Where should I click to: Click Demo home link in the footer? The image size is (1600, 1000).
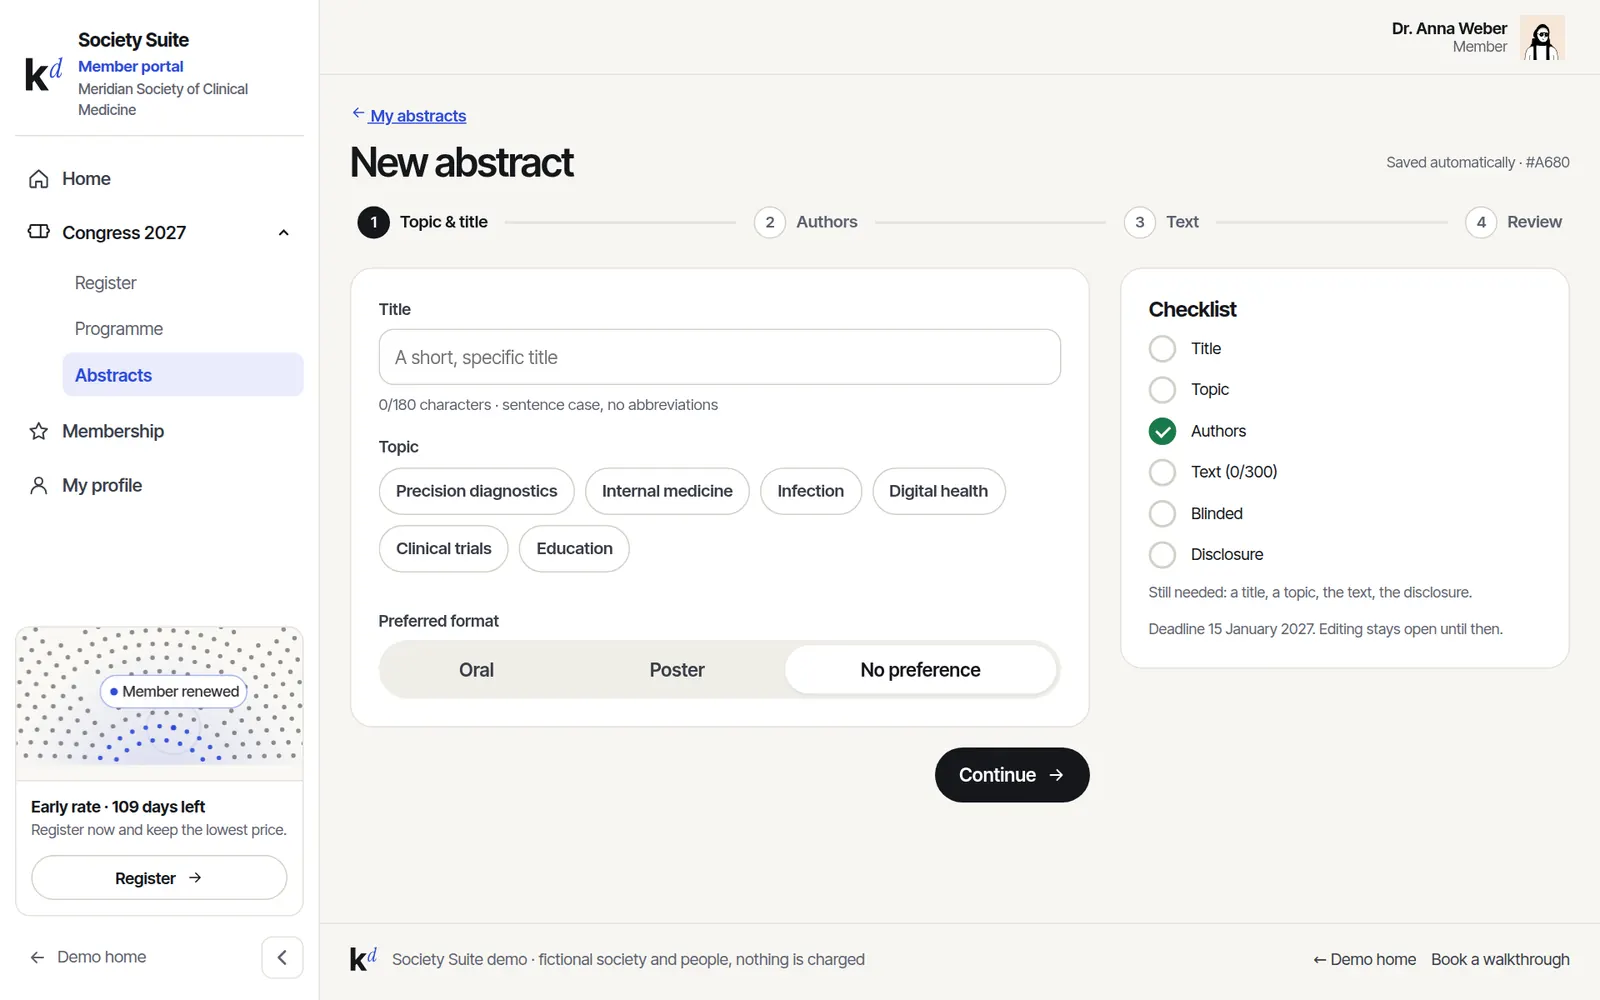1365,959
